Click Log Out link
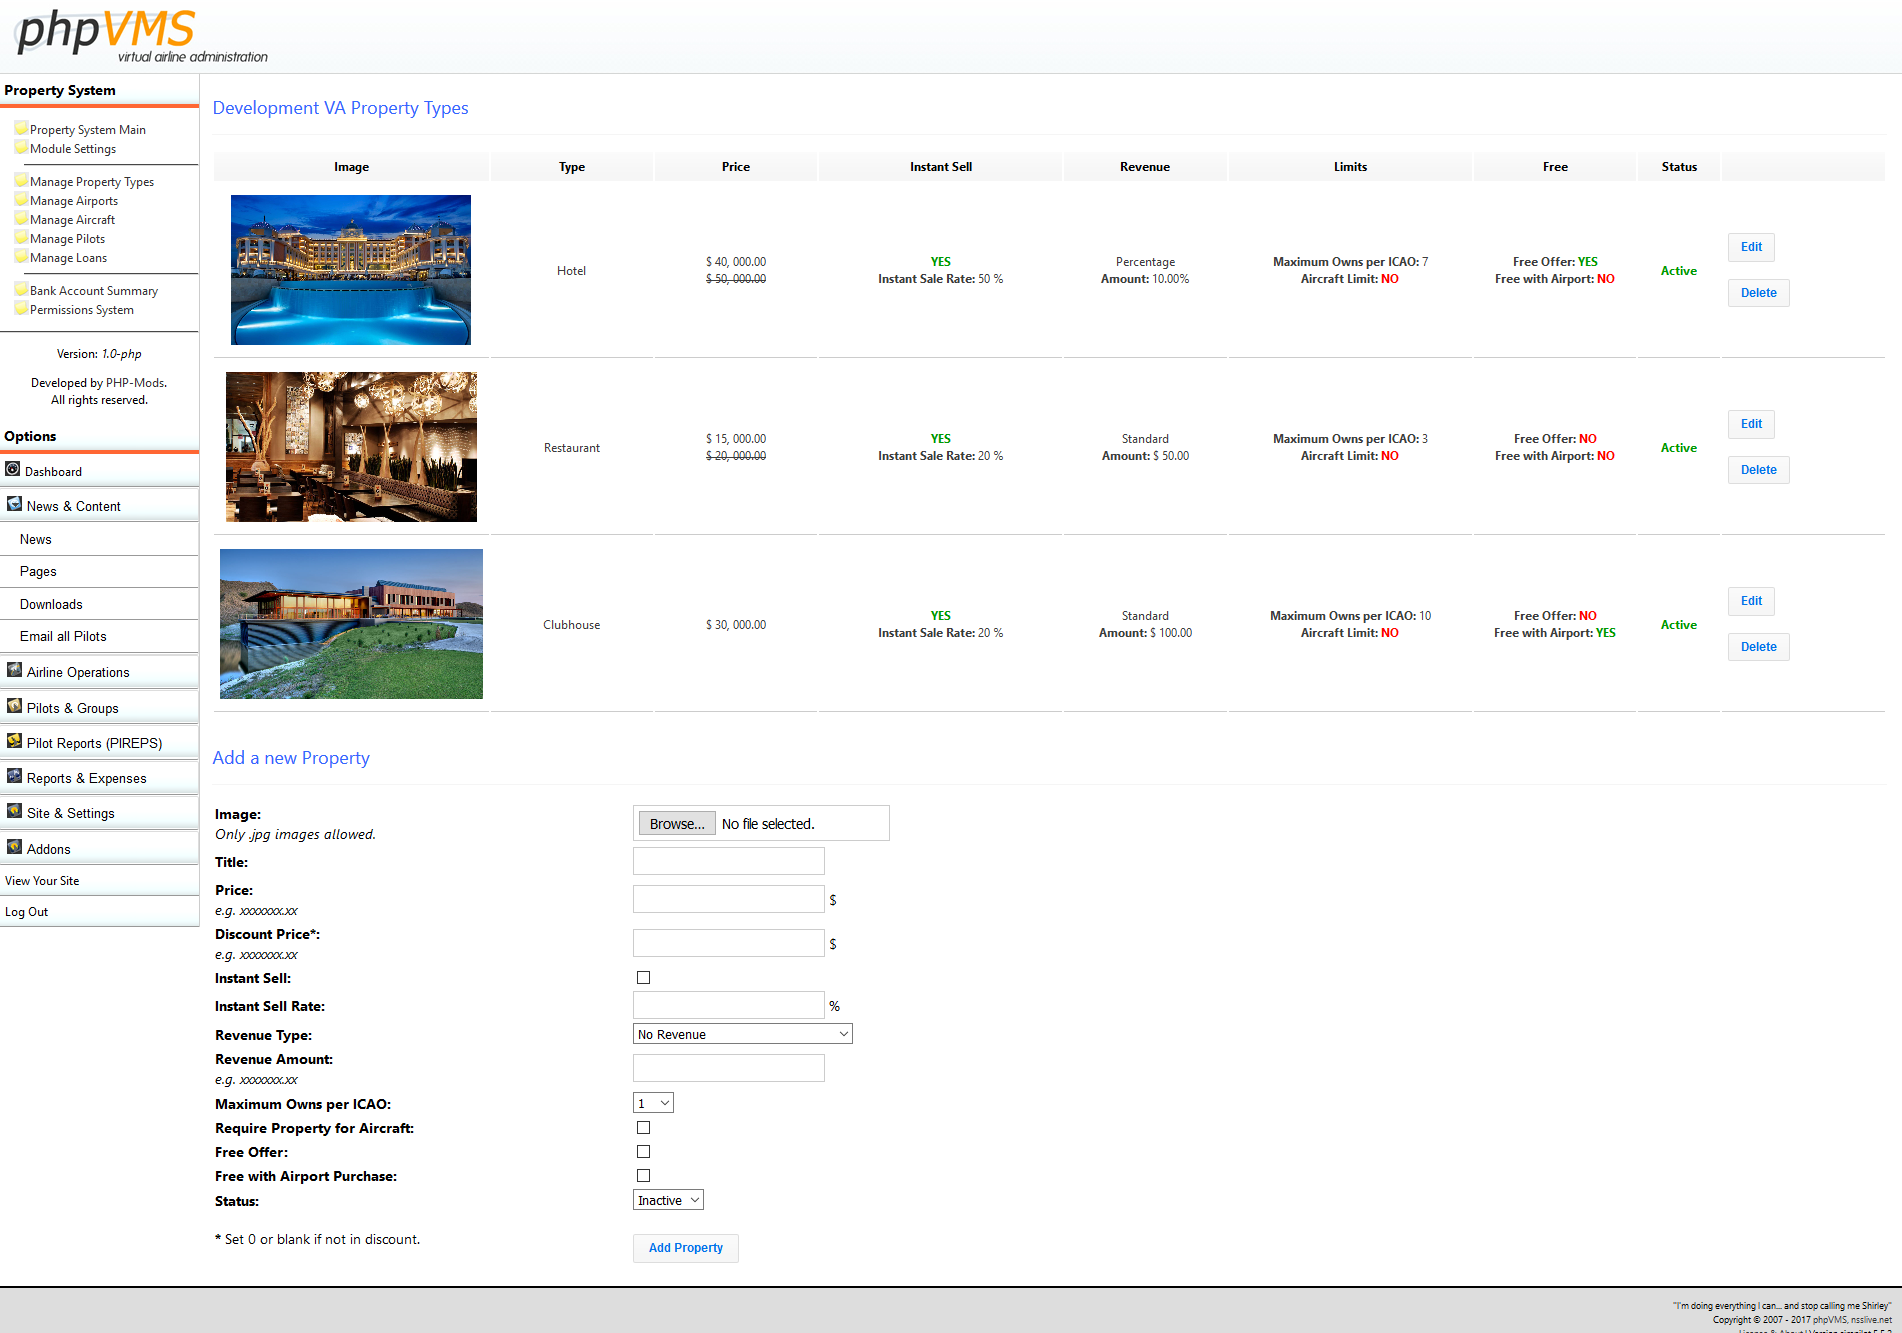The height and width of the screenshot is (1333, 1902). pos(26,912)
